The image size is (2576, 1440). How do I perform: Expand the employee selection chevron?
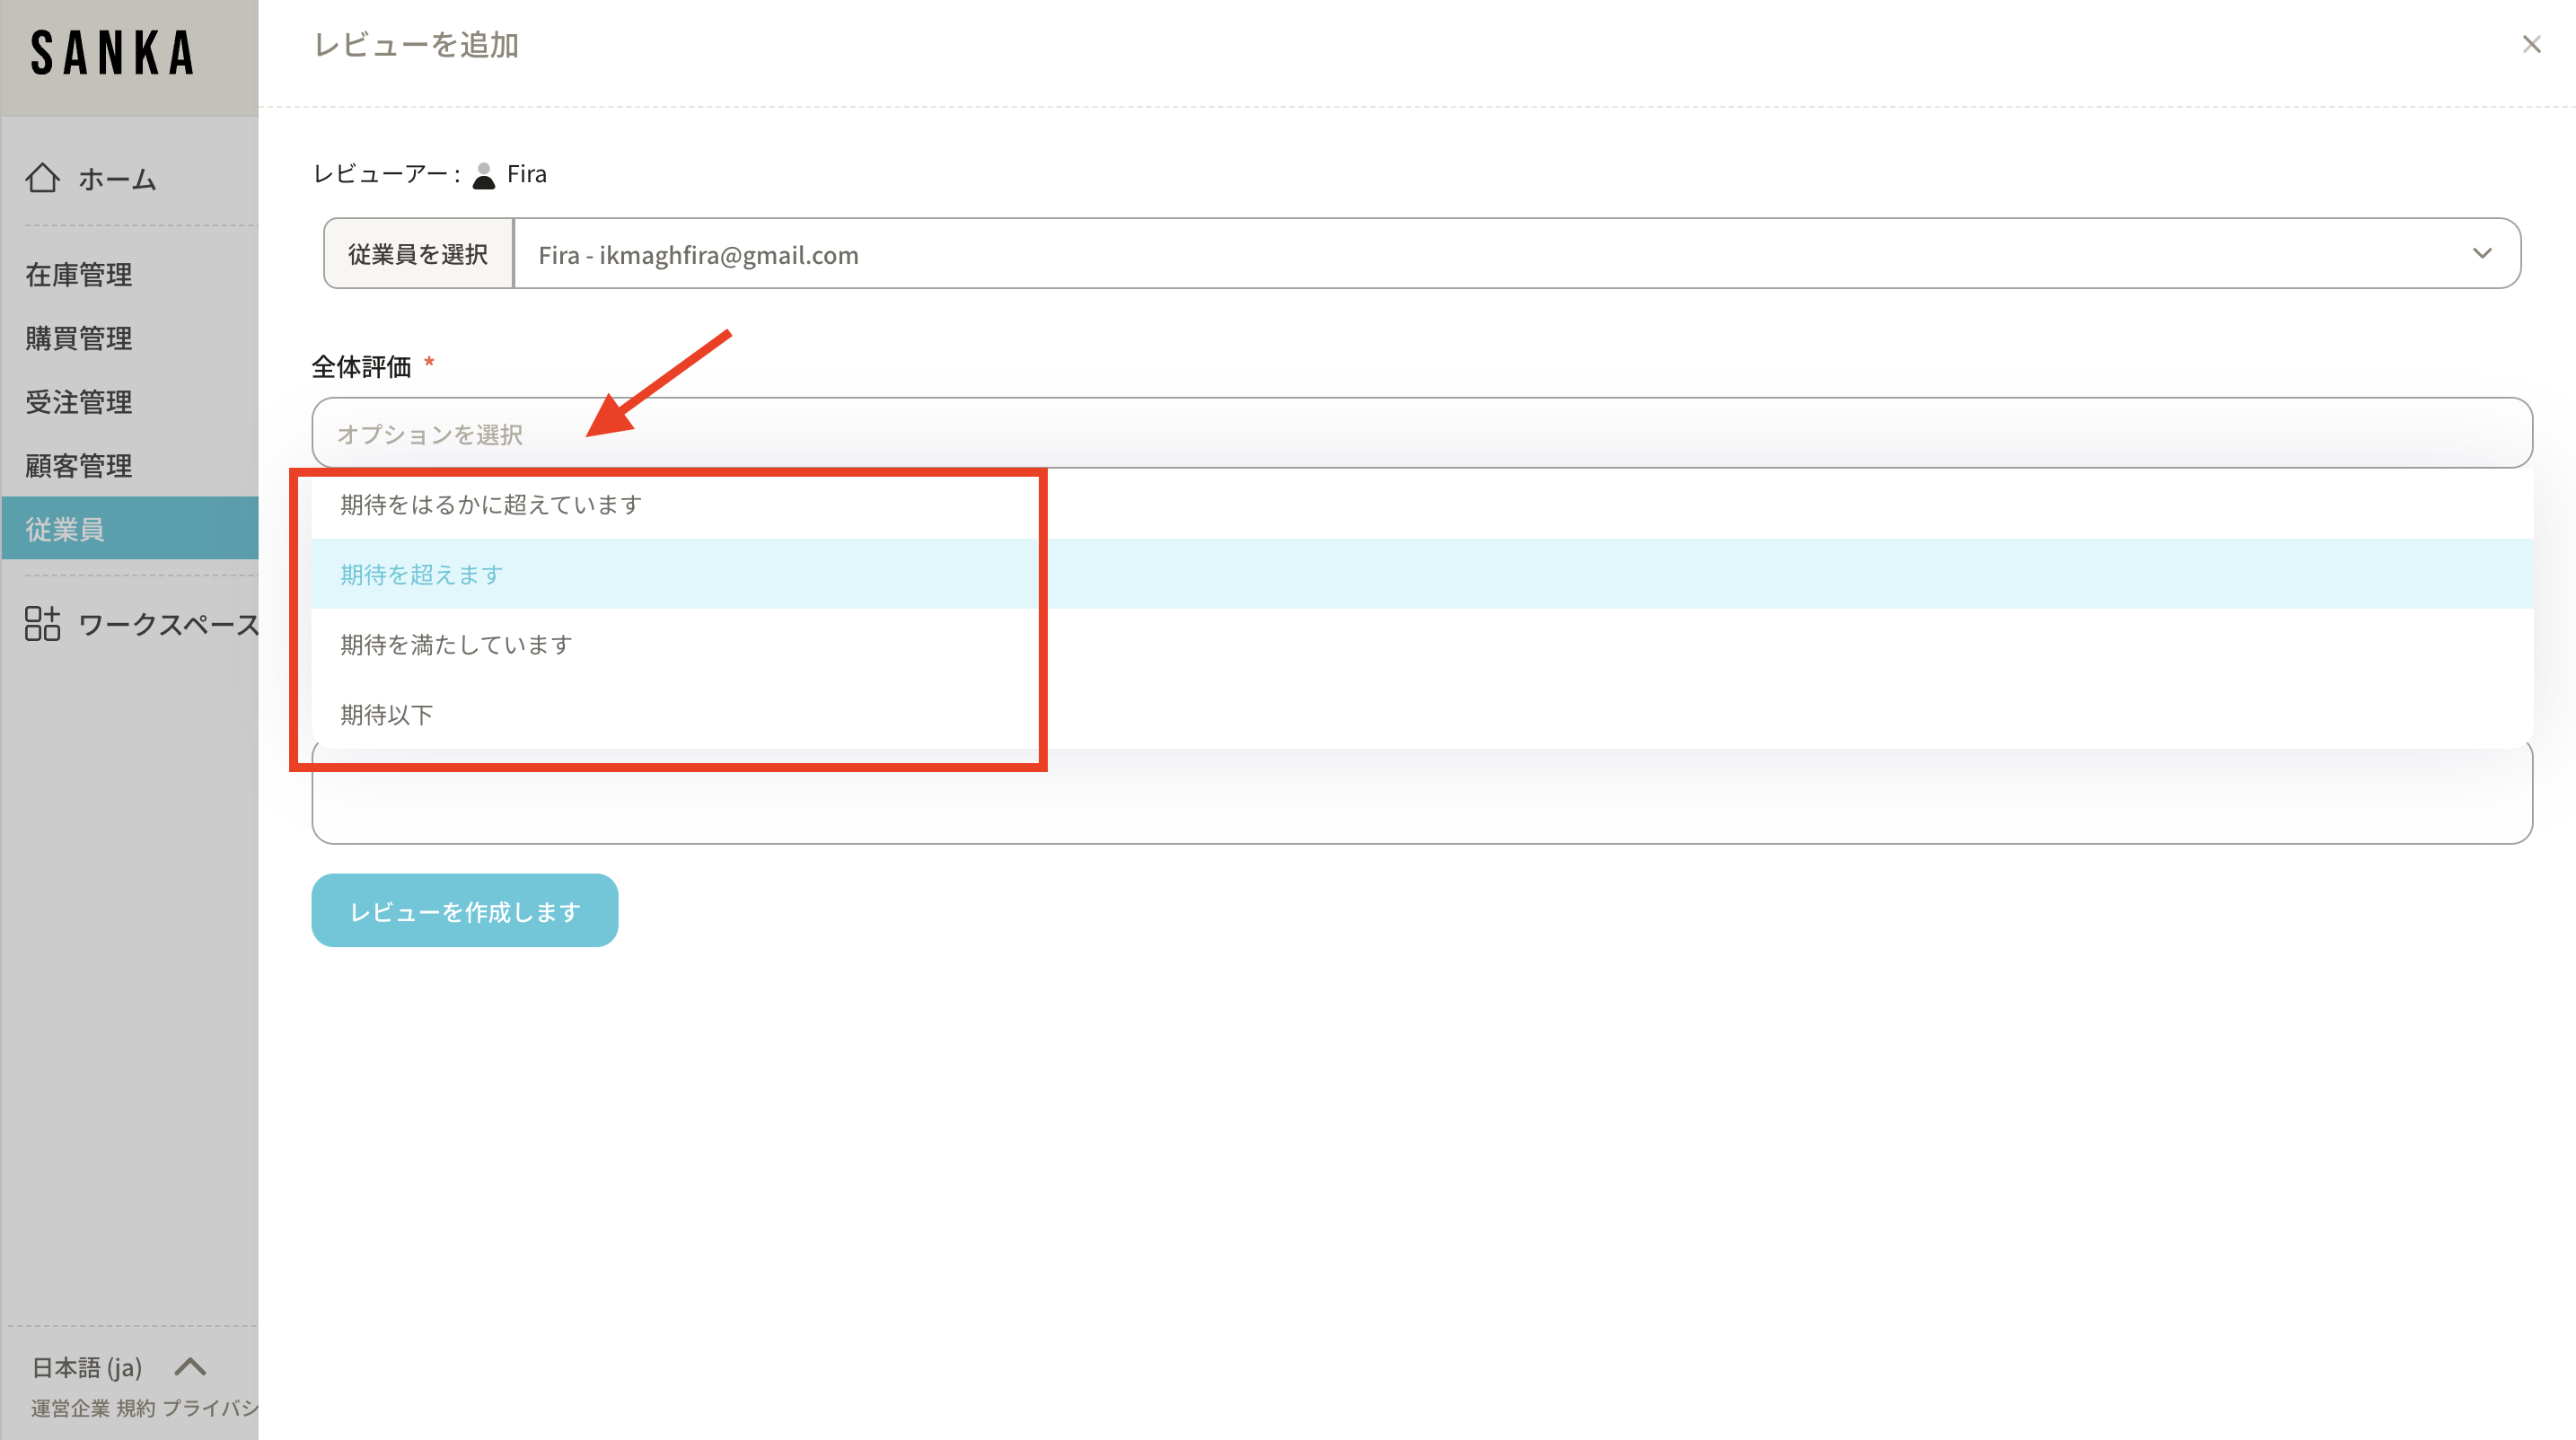pos(2481,254)
